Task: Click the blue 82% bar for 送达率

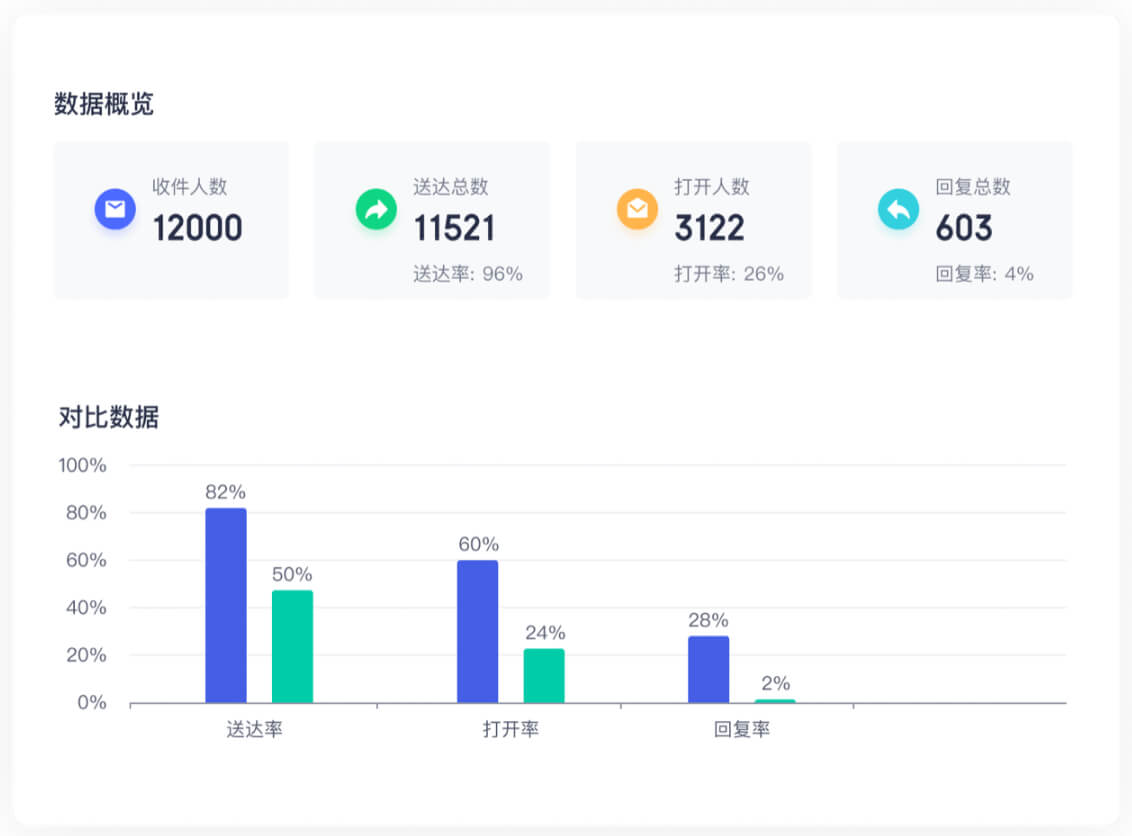Action: (x=226, y=605)
